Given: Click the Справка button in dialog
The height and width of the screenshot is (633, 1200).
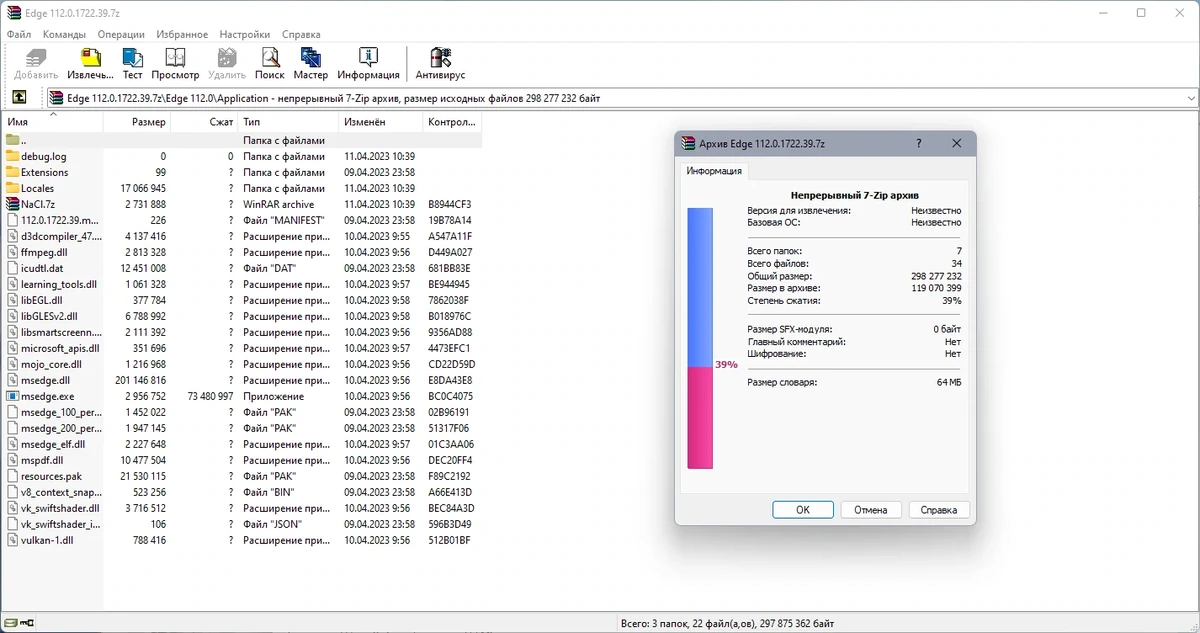Looking at the screenshot, I should pos(939,510).
